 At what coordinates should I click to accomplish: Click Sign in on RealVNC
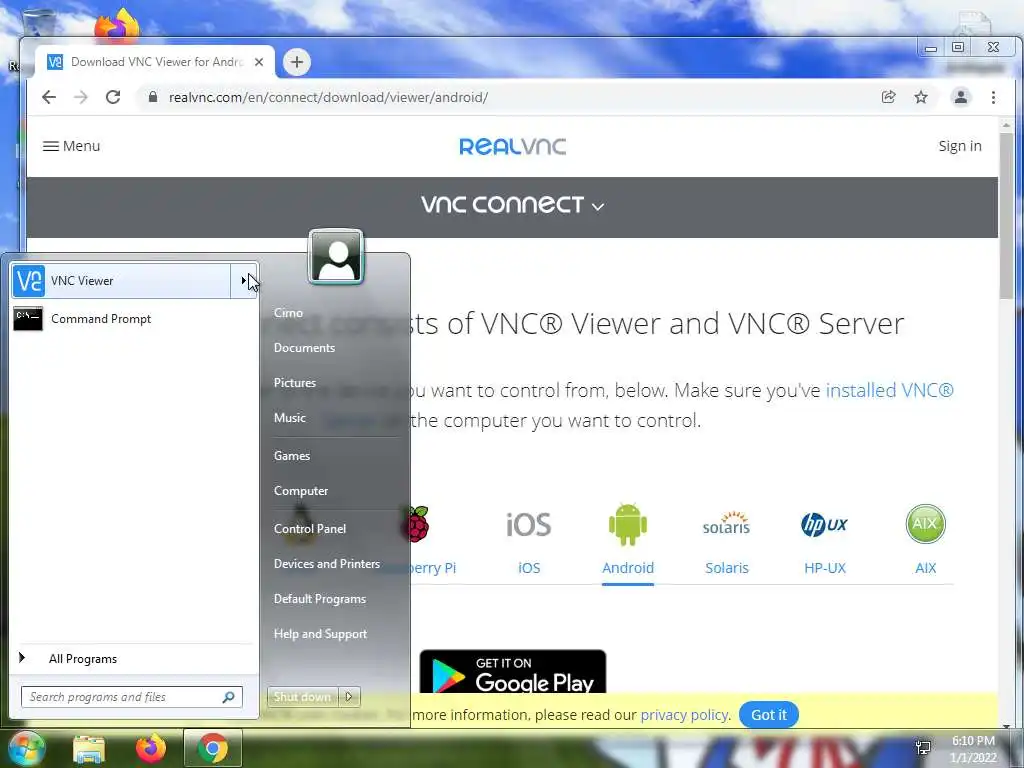coord(960,146)
